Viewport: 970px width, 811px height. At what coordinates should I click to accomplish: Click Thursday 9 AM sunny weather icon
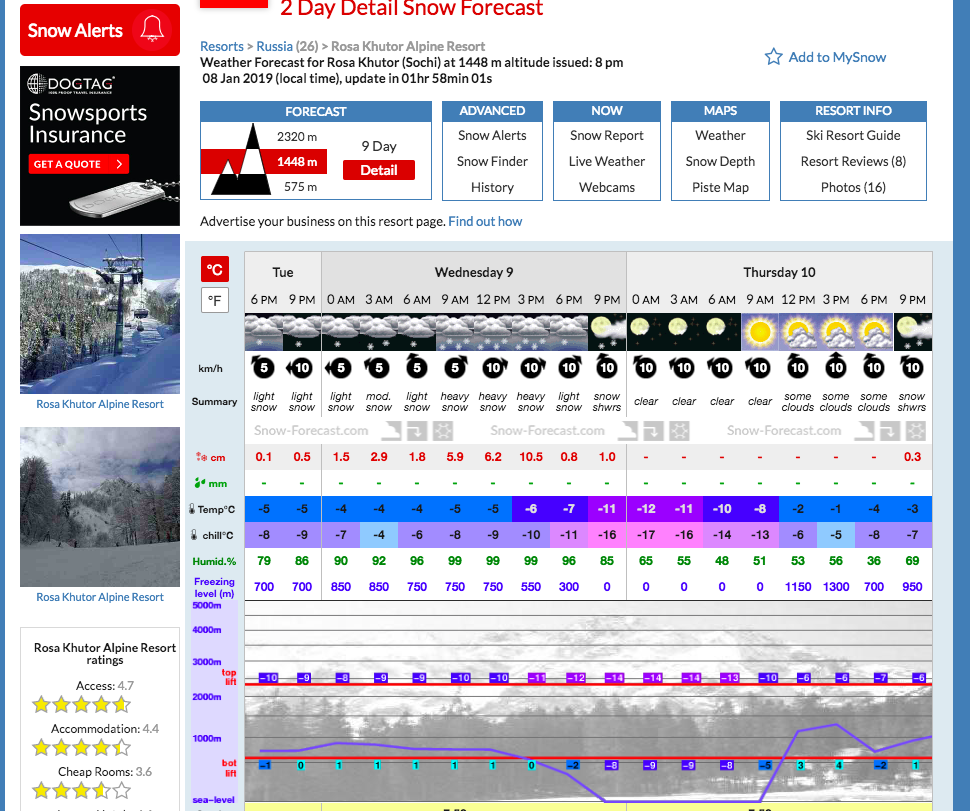click(x=760, y=332)
